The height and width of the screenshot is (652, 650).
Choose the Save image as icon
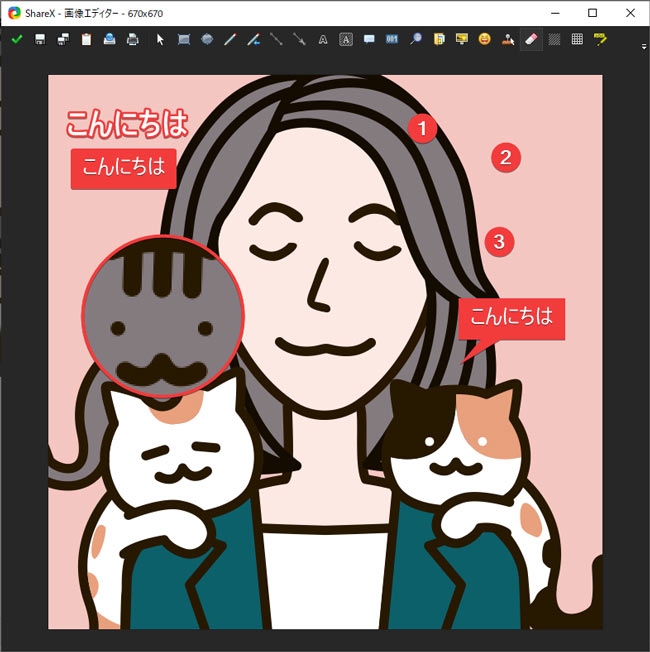click(63, 40)
